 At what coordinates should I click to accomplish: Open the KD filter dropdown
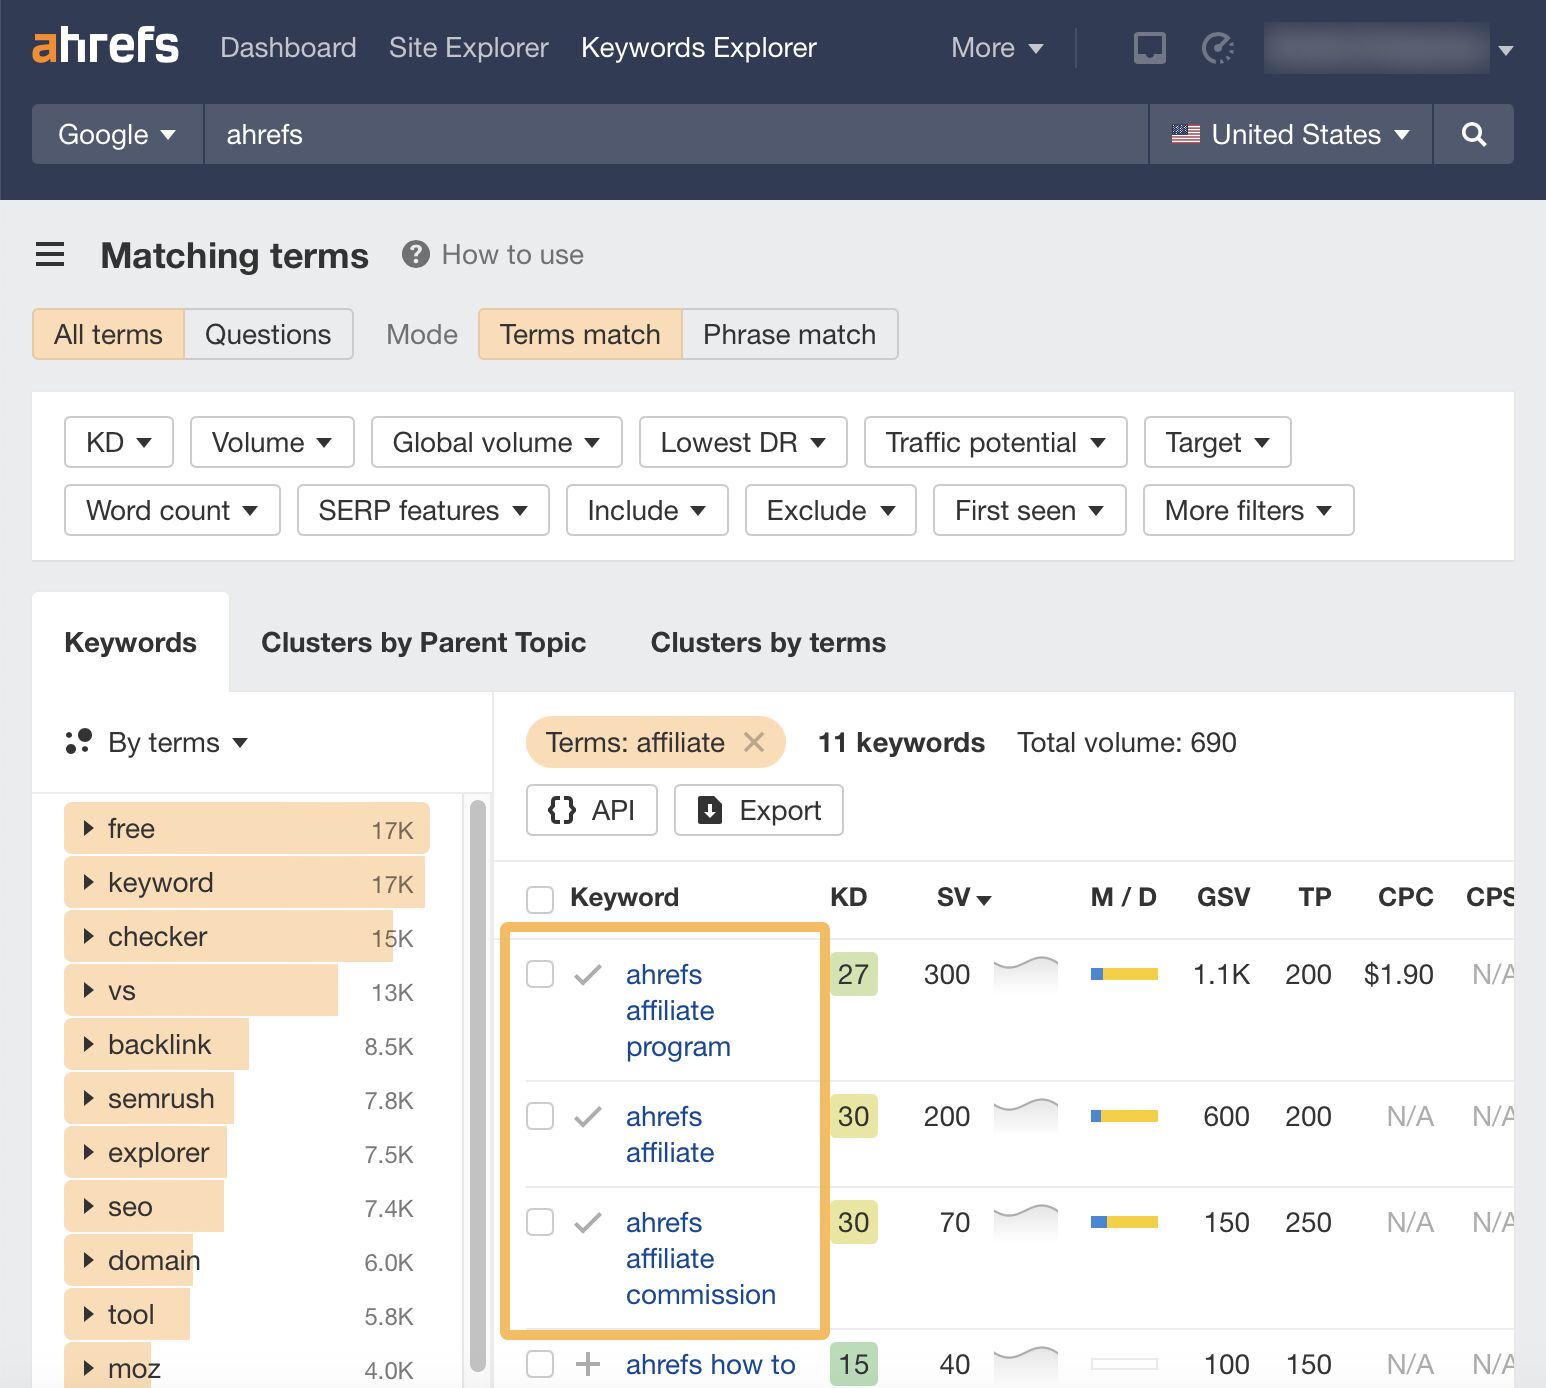[118, 442]
